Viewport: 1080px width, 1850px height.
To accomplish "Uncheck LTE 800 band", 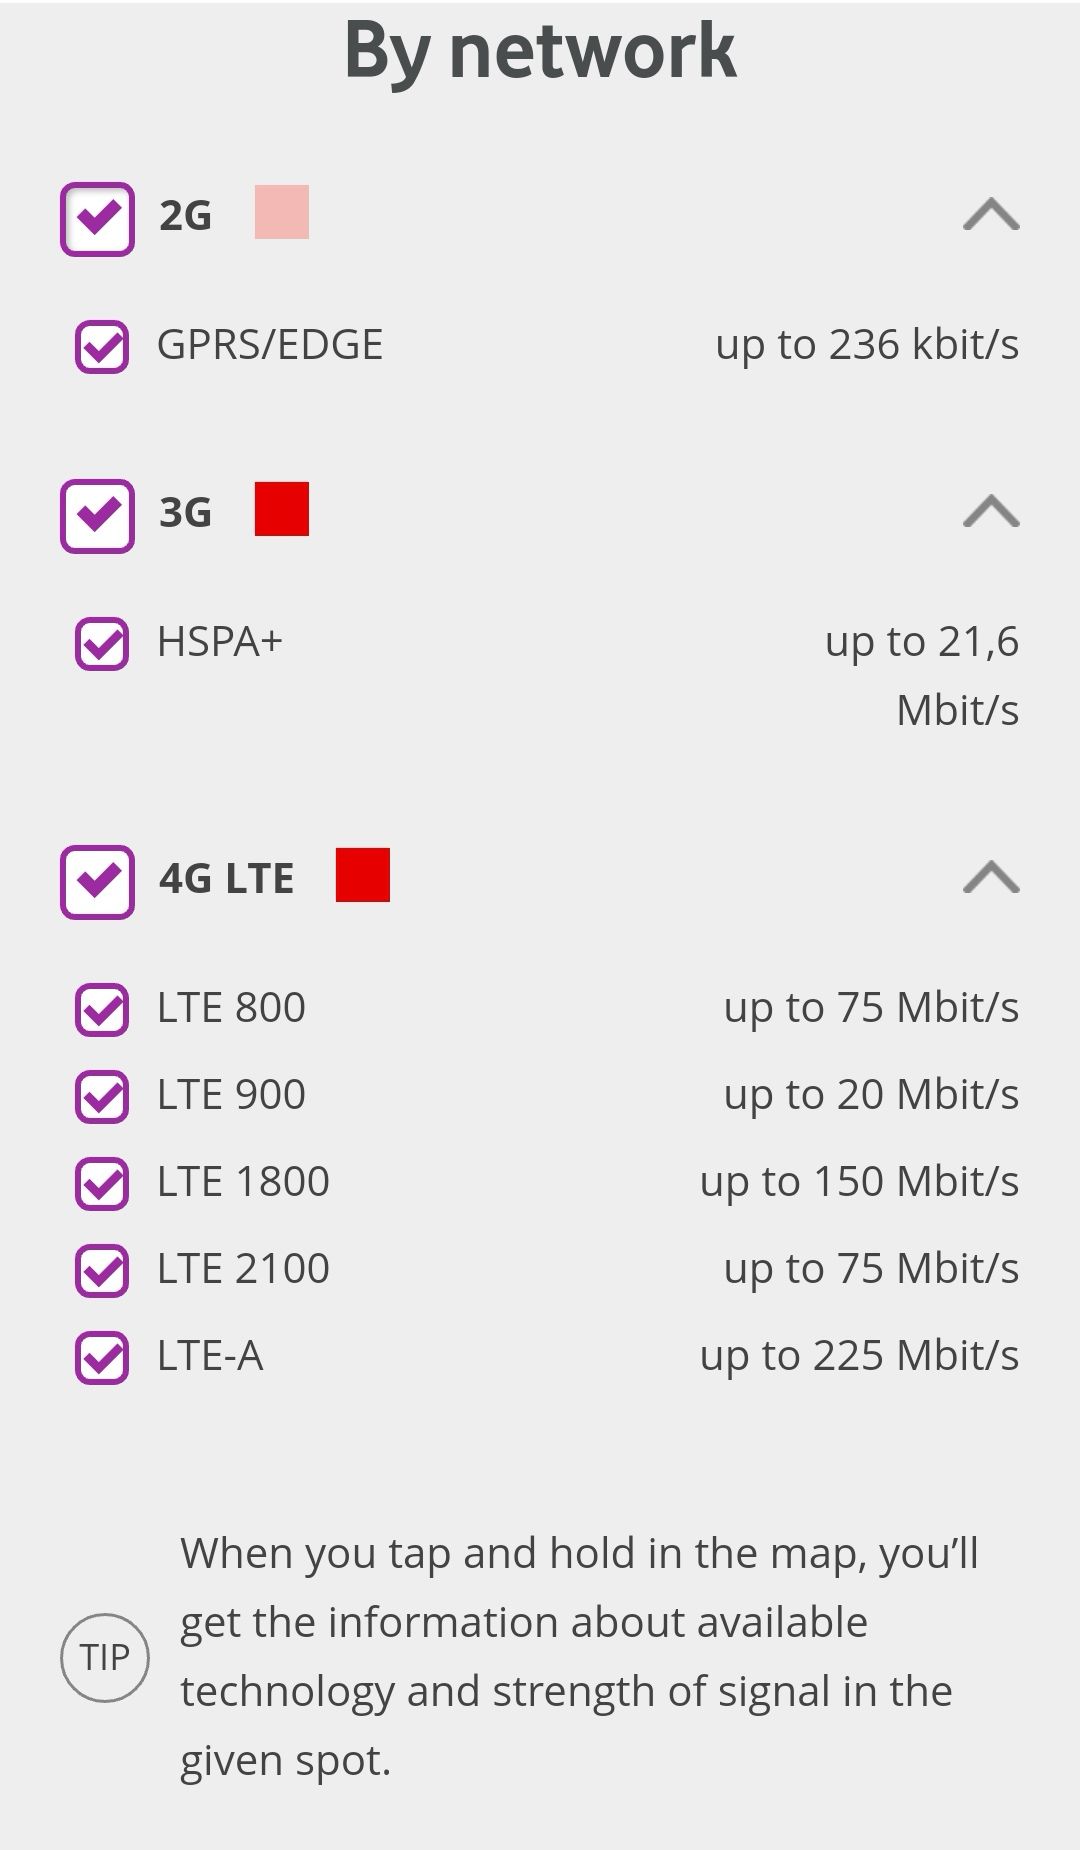I will pos(102,1009).
